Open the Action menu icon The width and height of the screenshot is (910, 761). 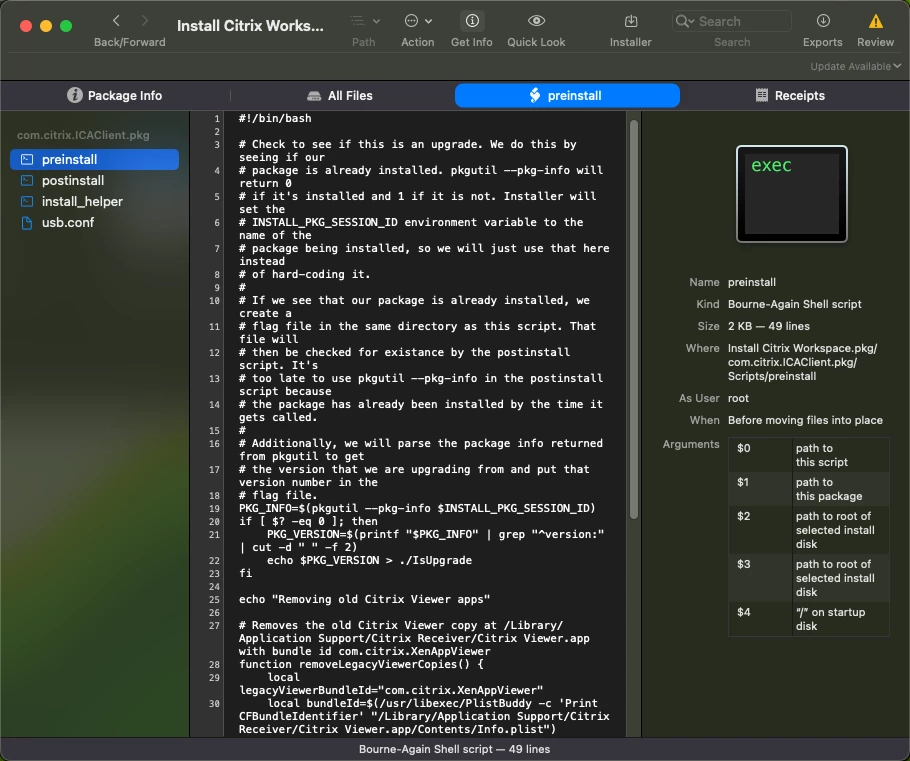click(411, 21)
